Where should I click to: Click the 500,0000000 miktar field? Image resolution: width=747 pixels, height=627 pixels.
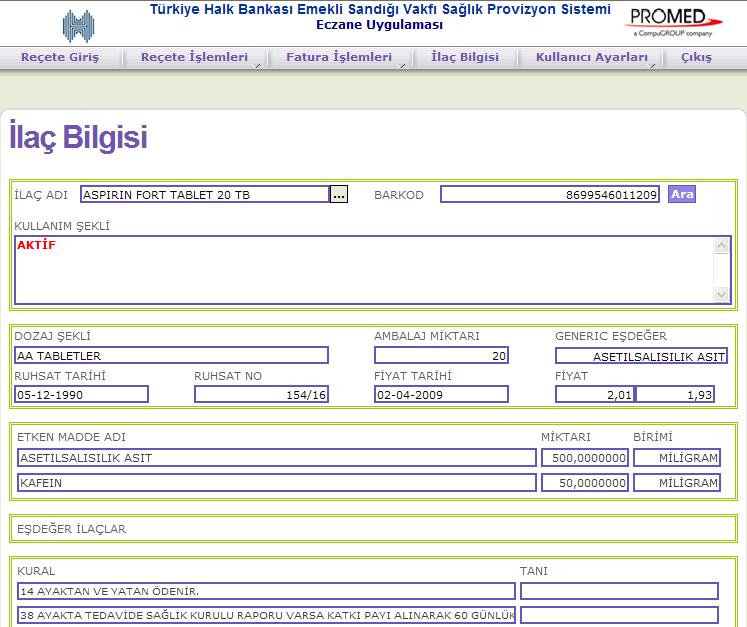click(585, 458)
